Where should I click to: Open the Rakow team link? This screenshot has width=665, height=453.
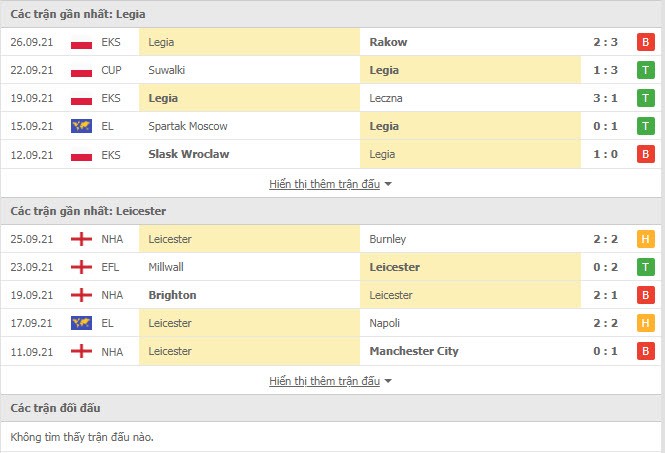point(388,42)
